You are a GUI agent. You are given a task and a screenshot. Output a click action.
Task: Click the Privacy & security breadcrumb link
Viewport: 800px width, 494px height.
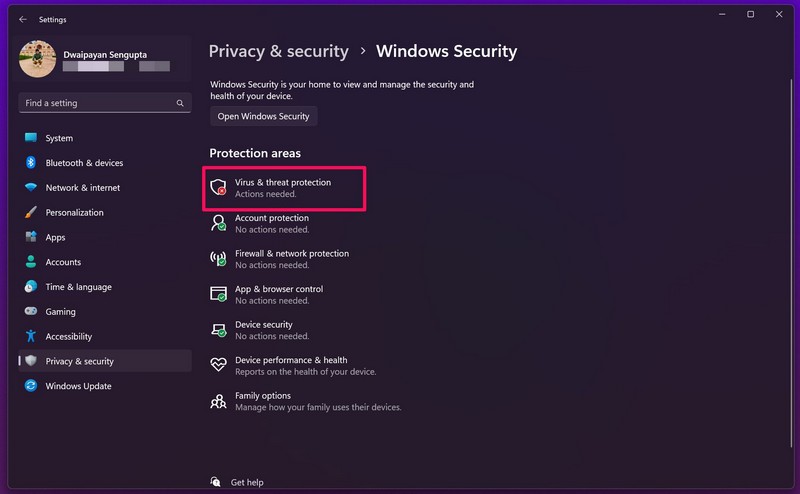[278, 51]
